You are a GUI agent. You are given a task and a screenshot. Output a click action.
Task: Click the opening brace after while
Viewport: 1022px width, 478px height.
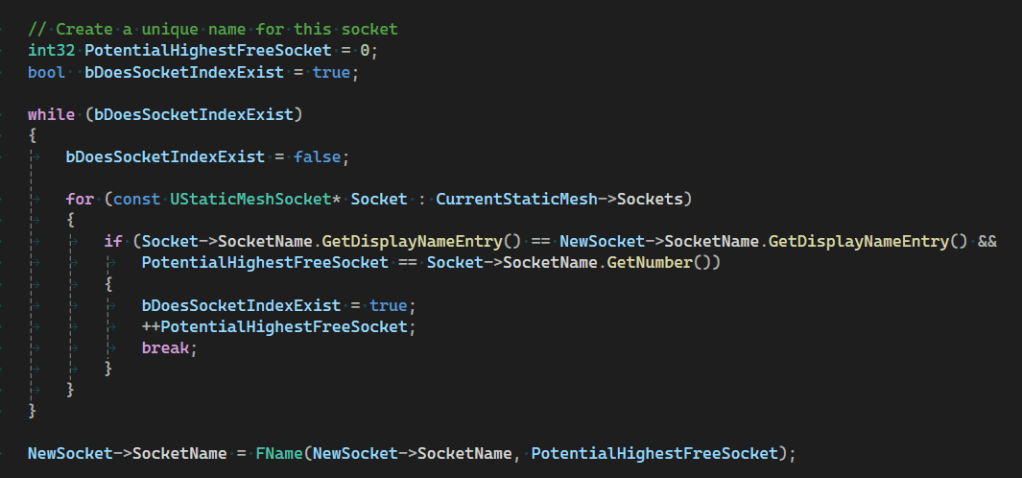[32, 135]
